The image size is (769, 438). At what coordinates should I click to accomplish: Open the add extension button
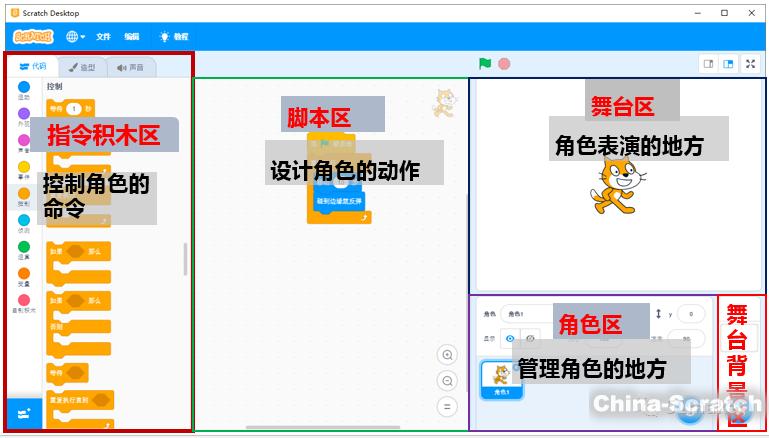tap(24, 413)
